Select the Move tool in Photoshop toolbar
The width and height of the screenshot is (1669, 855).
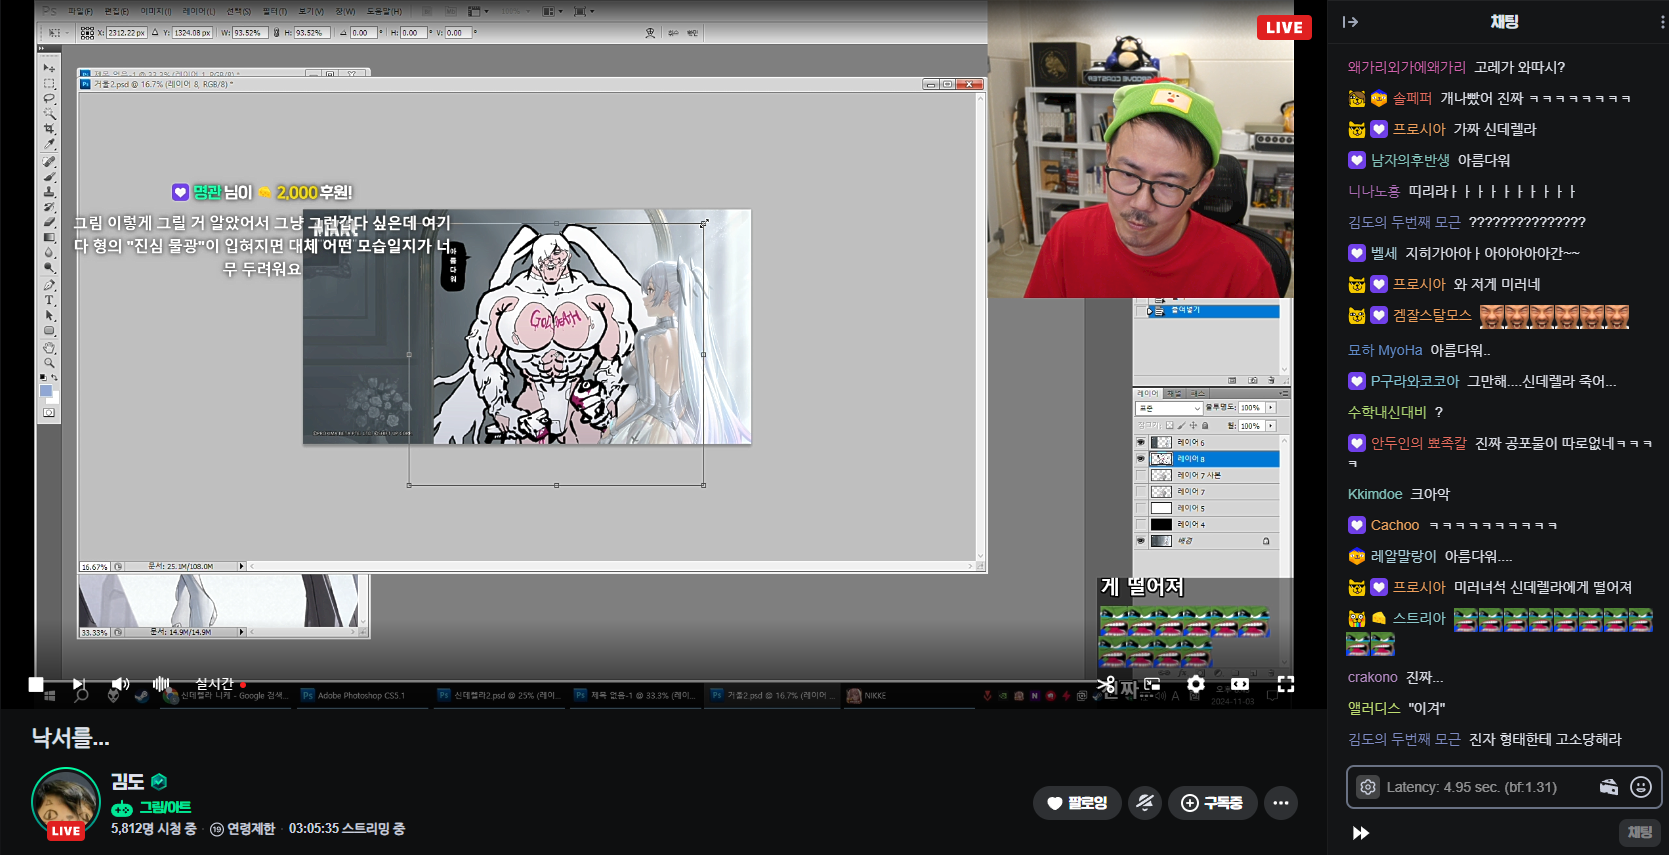(x=49, y=68)
